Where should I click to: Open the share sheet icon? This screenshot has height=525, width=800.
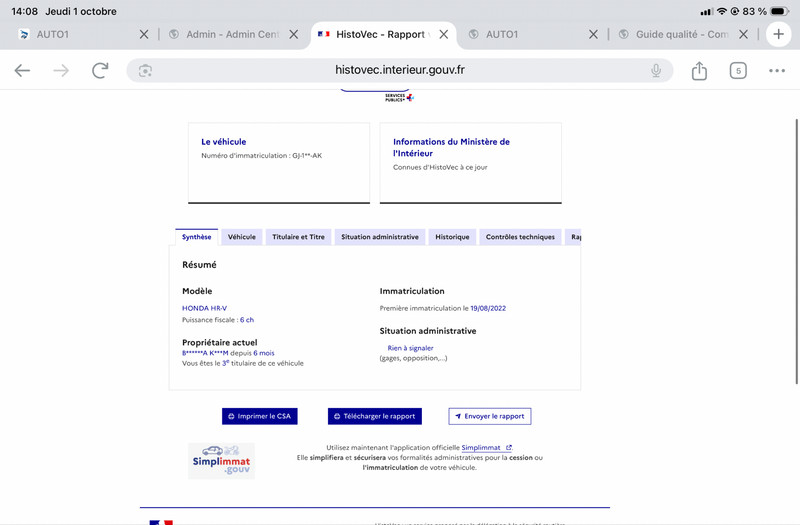[699, 70]
